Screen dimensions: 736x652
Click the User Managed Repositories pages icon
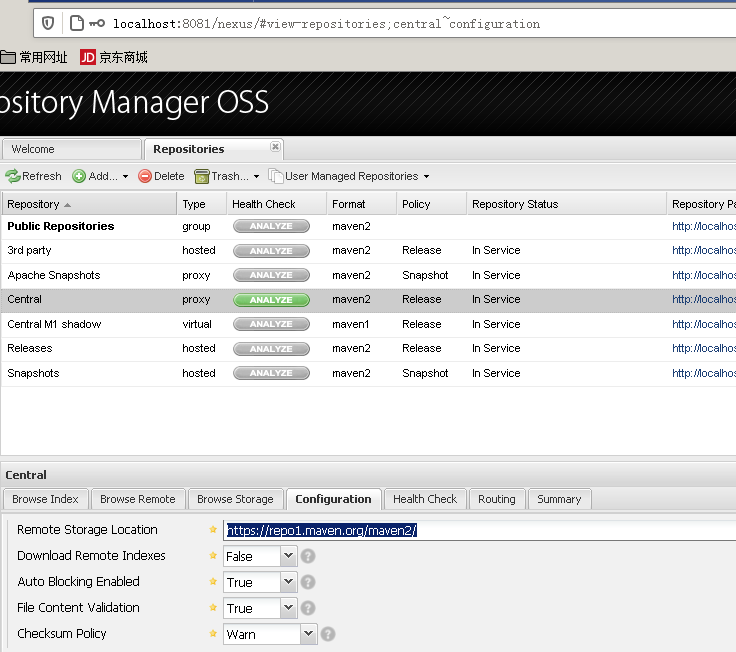(x=276, y=176)
